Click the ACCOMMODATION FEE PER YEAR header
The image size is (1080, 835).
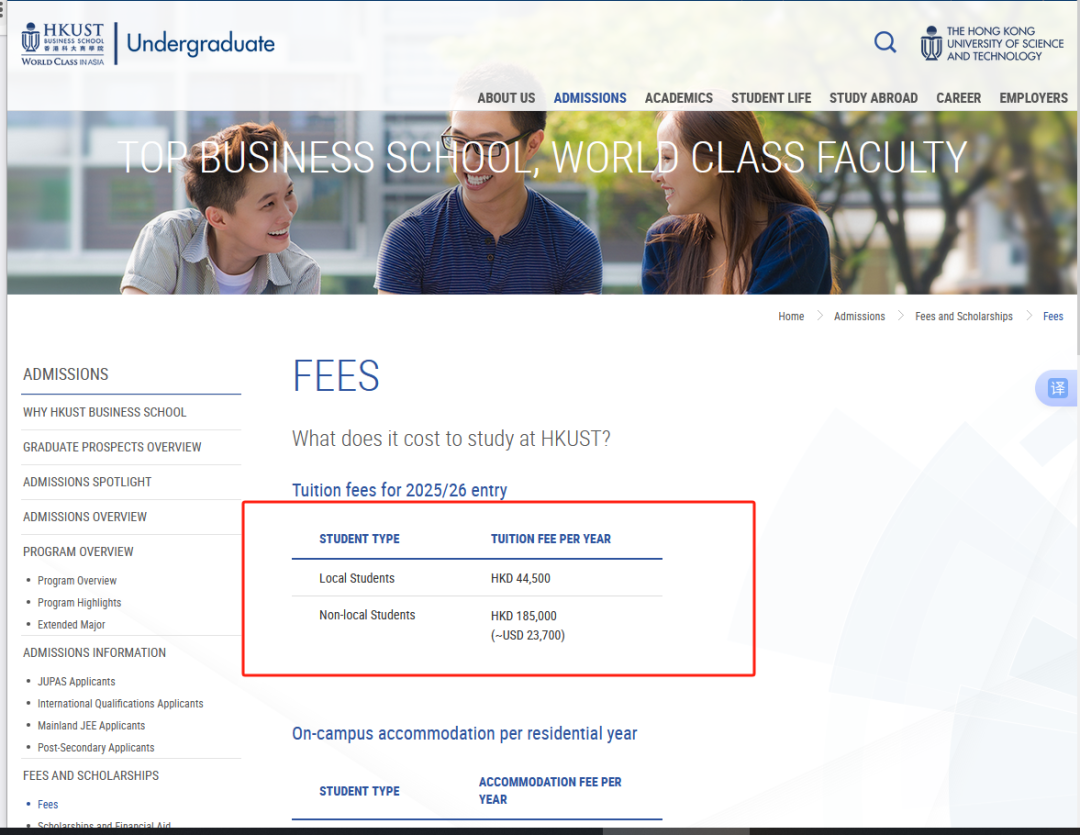(x=550, y=790)
